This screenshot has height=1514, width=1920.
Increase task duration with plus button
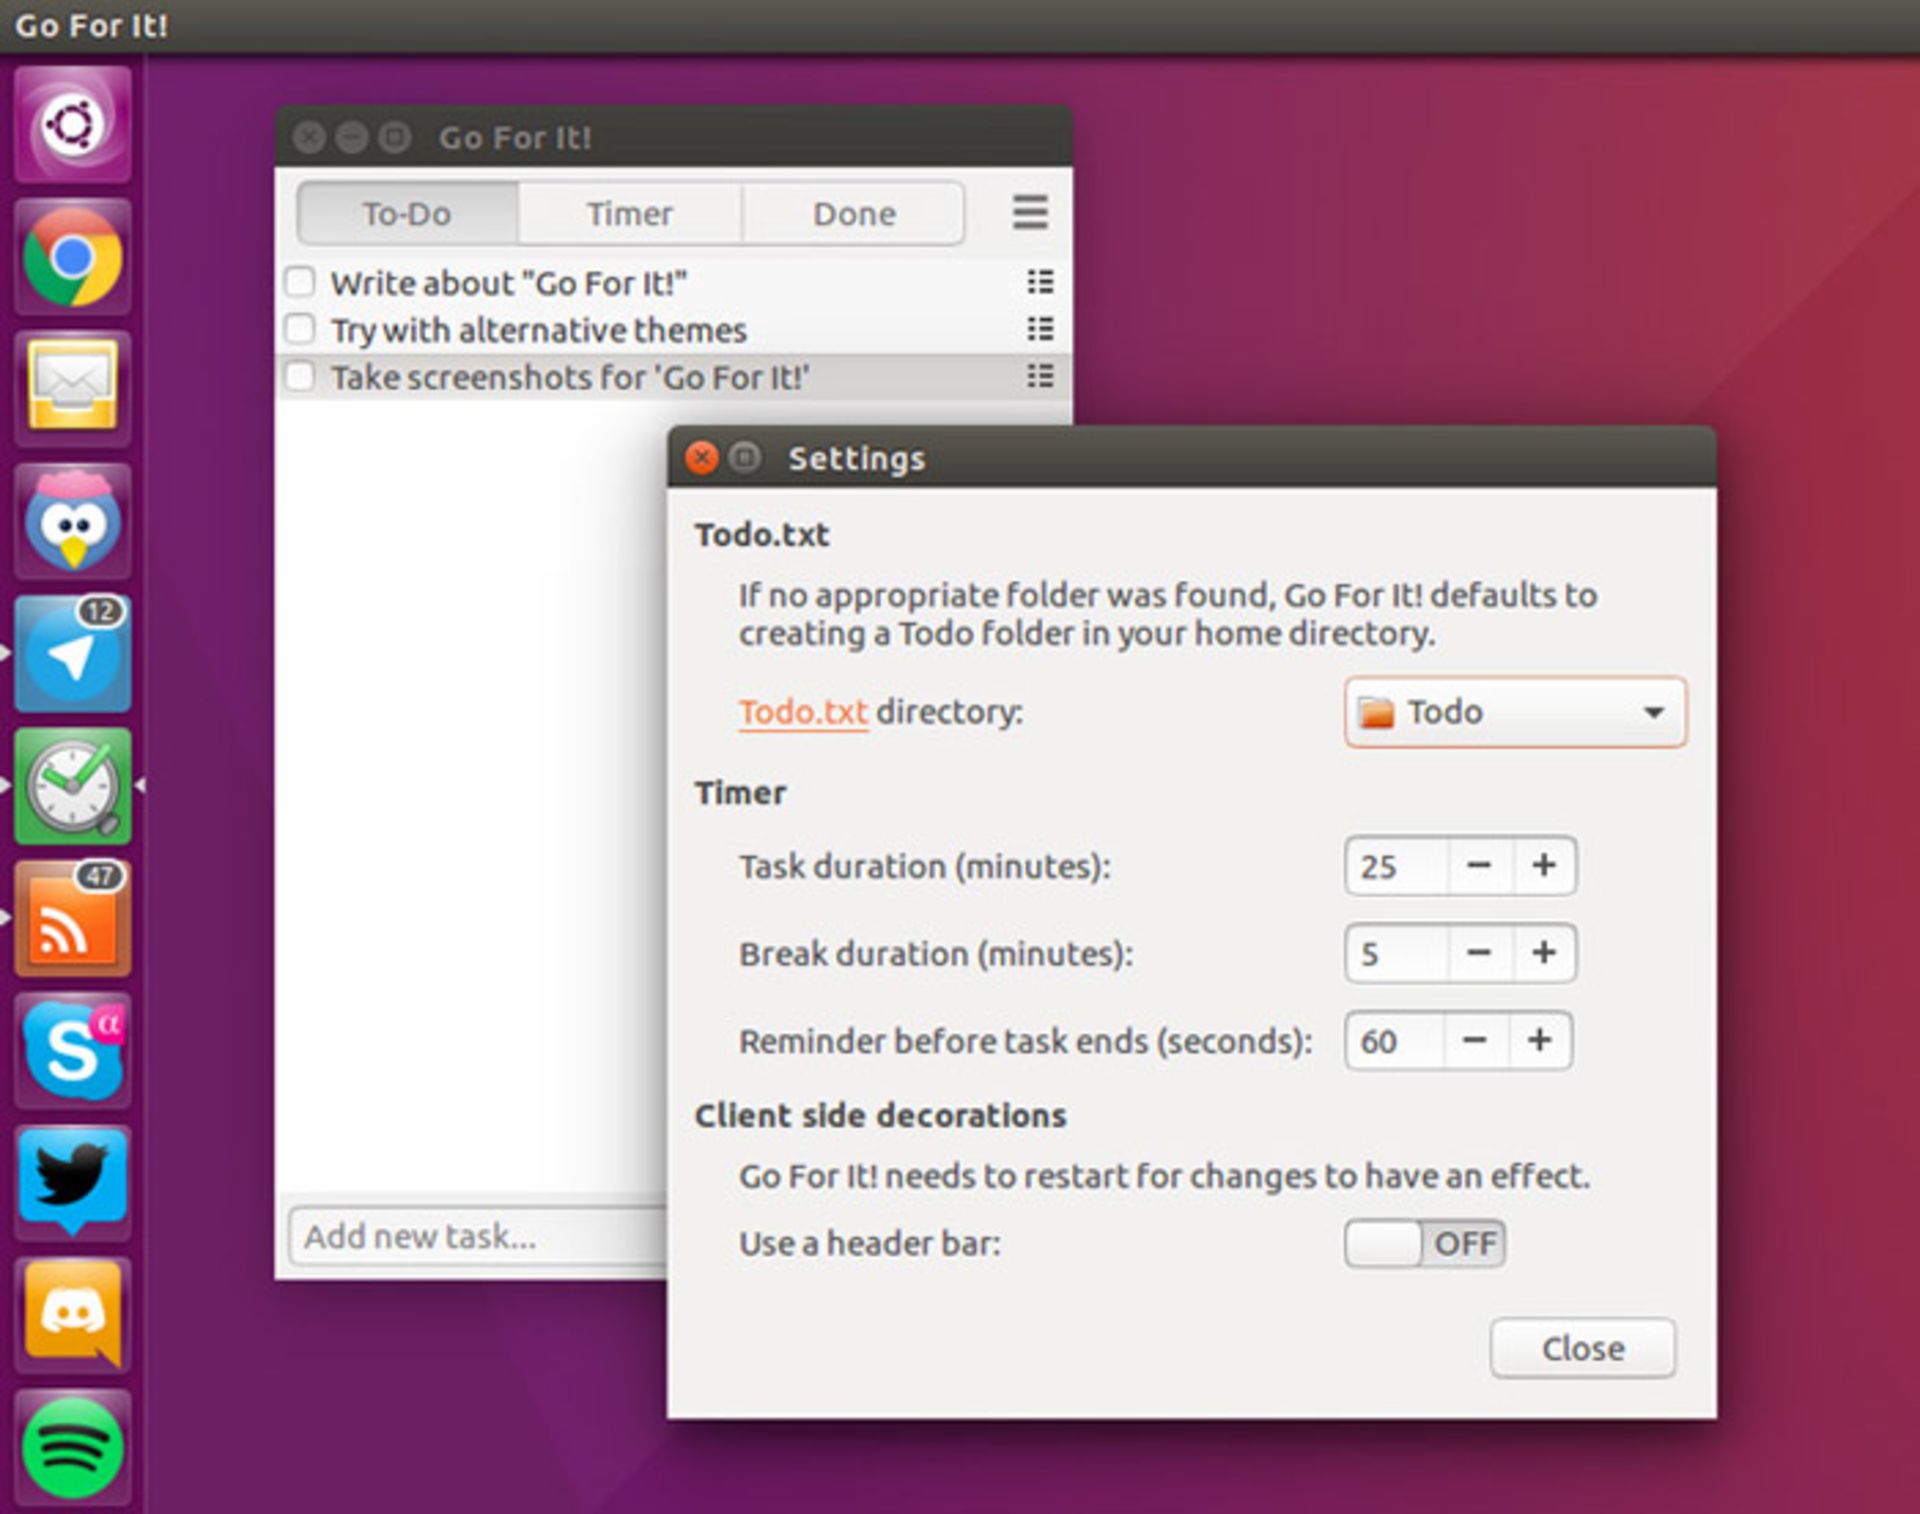click(1544, 866)
